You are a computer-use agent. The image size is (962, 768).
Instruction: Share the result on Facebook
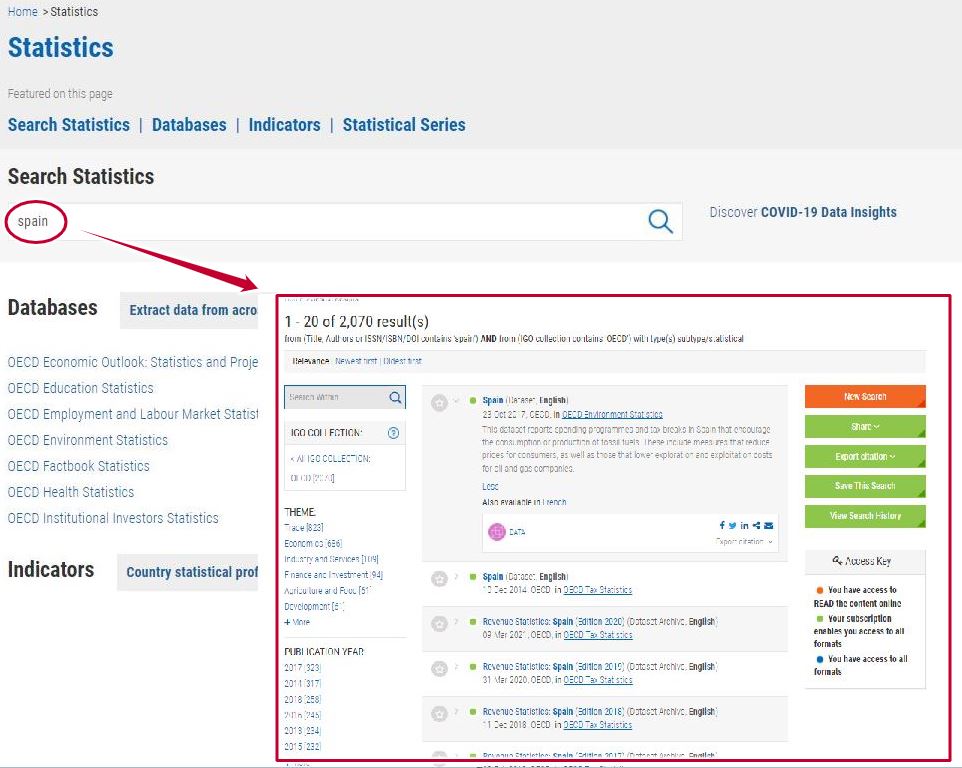[722, 525]
